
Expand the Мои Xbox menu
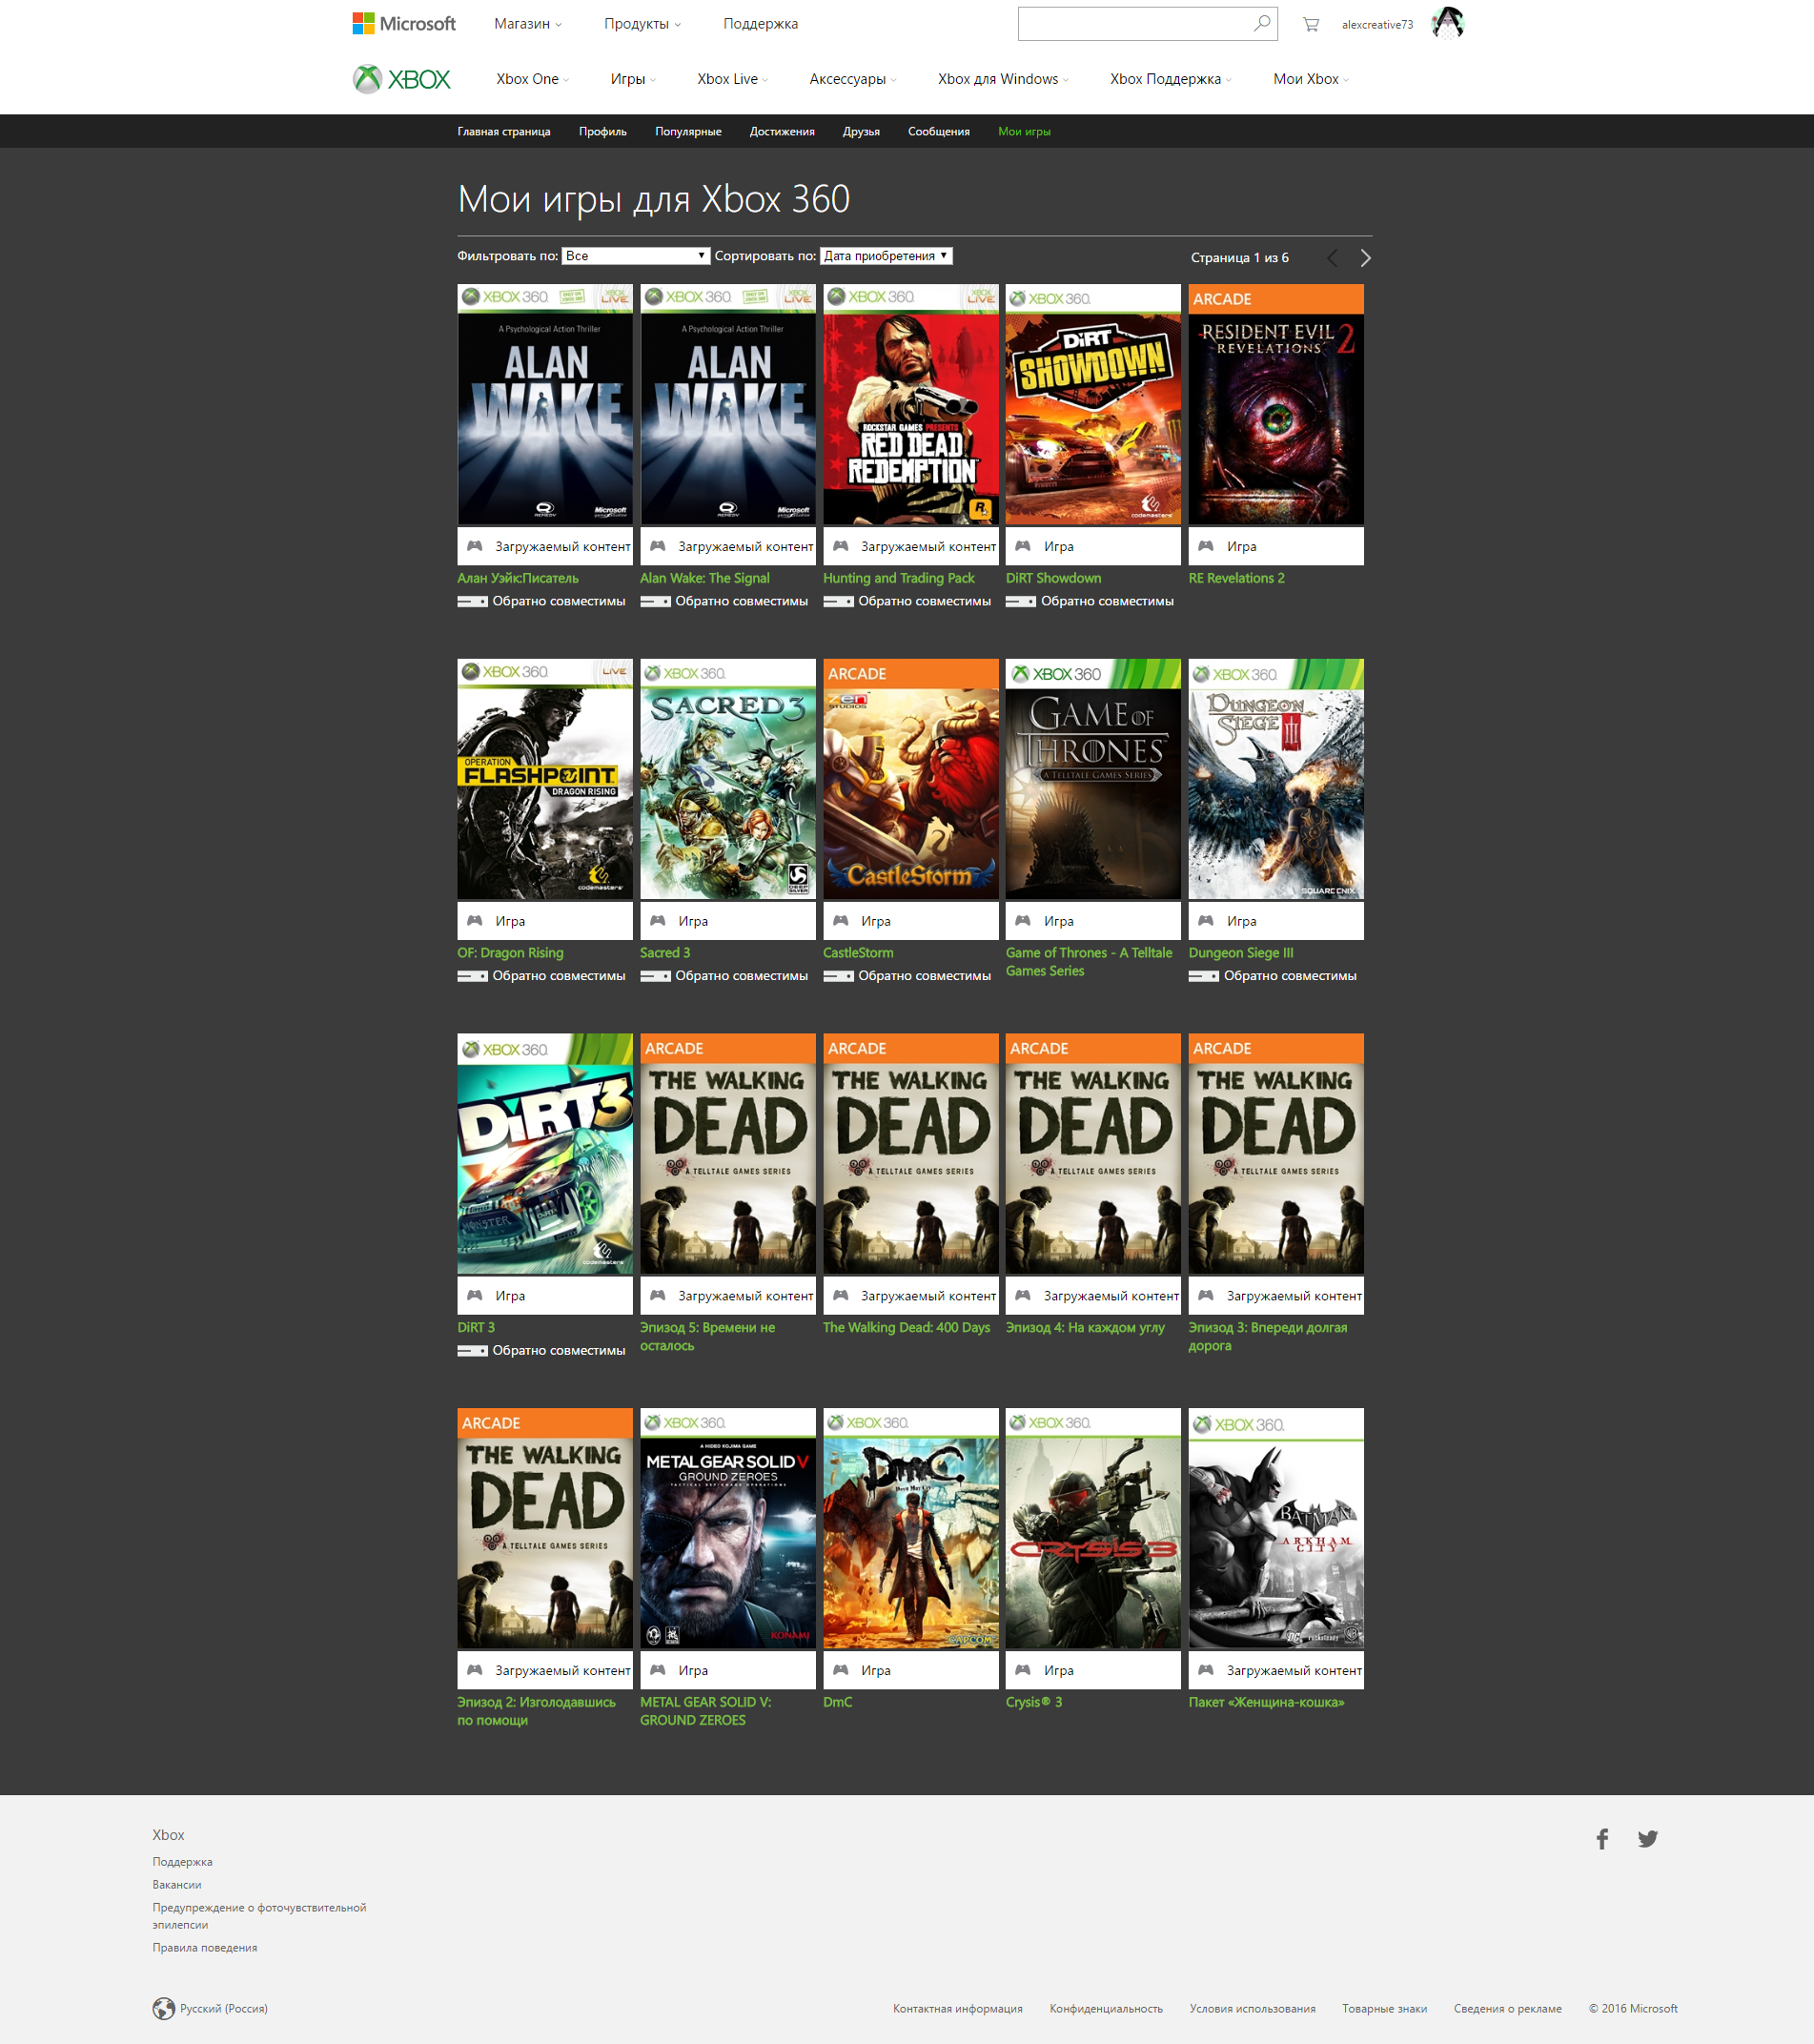tap(1310, 79)
